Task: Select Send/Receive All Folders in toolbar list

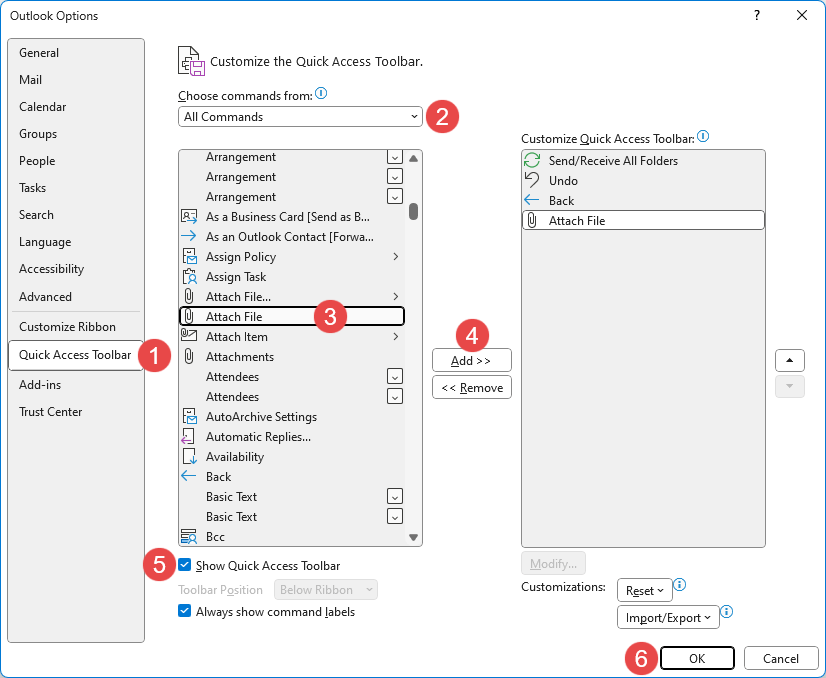Action: (x=643, y=161)
